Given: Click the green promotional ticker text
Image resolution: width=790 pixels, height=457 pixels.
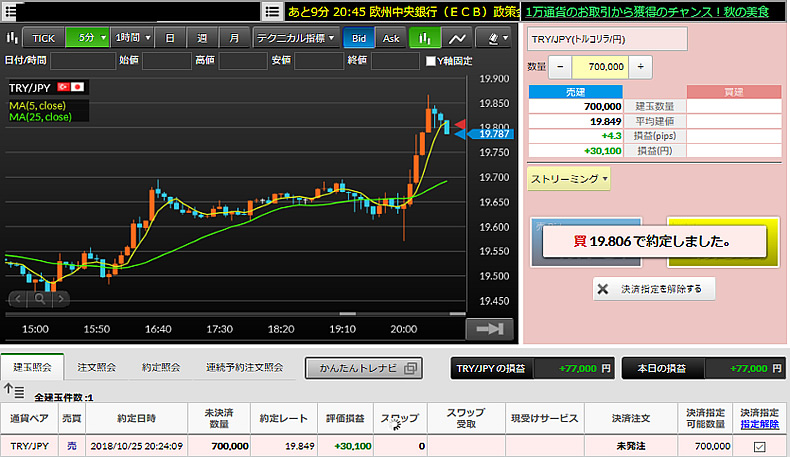Looking at the screenshot, I should pos(648,11).
